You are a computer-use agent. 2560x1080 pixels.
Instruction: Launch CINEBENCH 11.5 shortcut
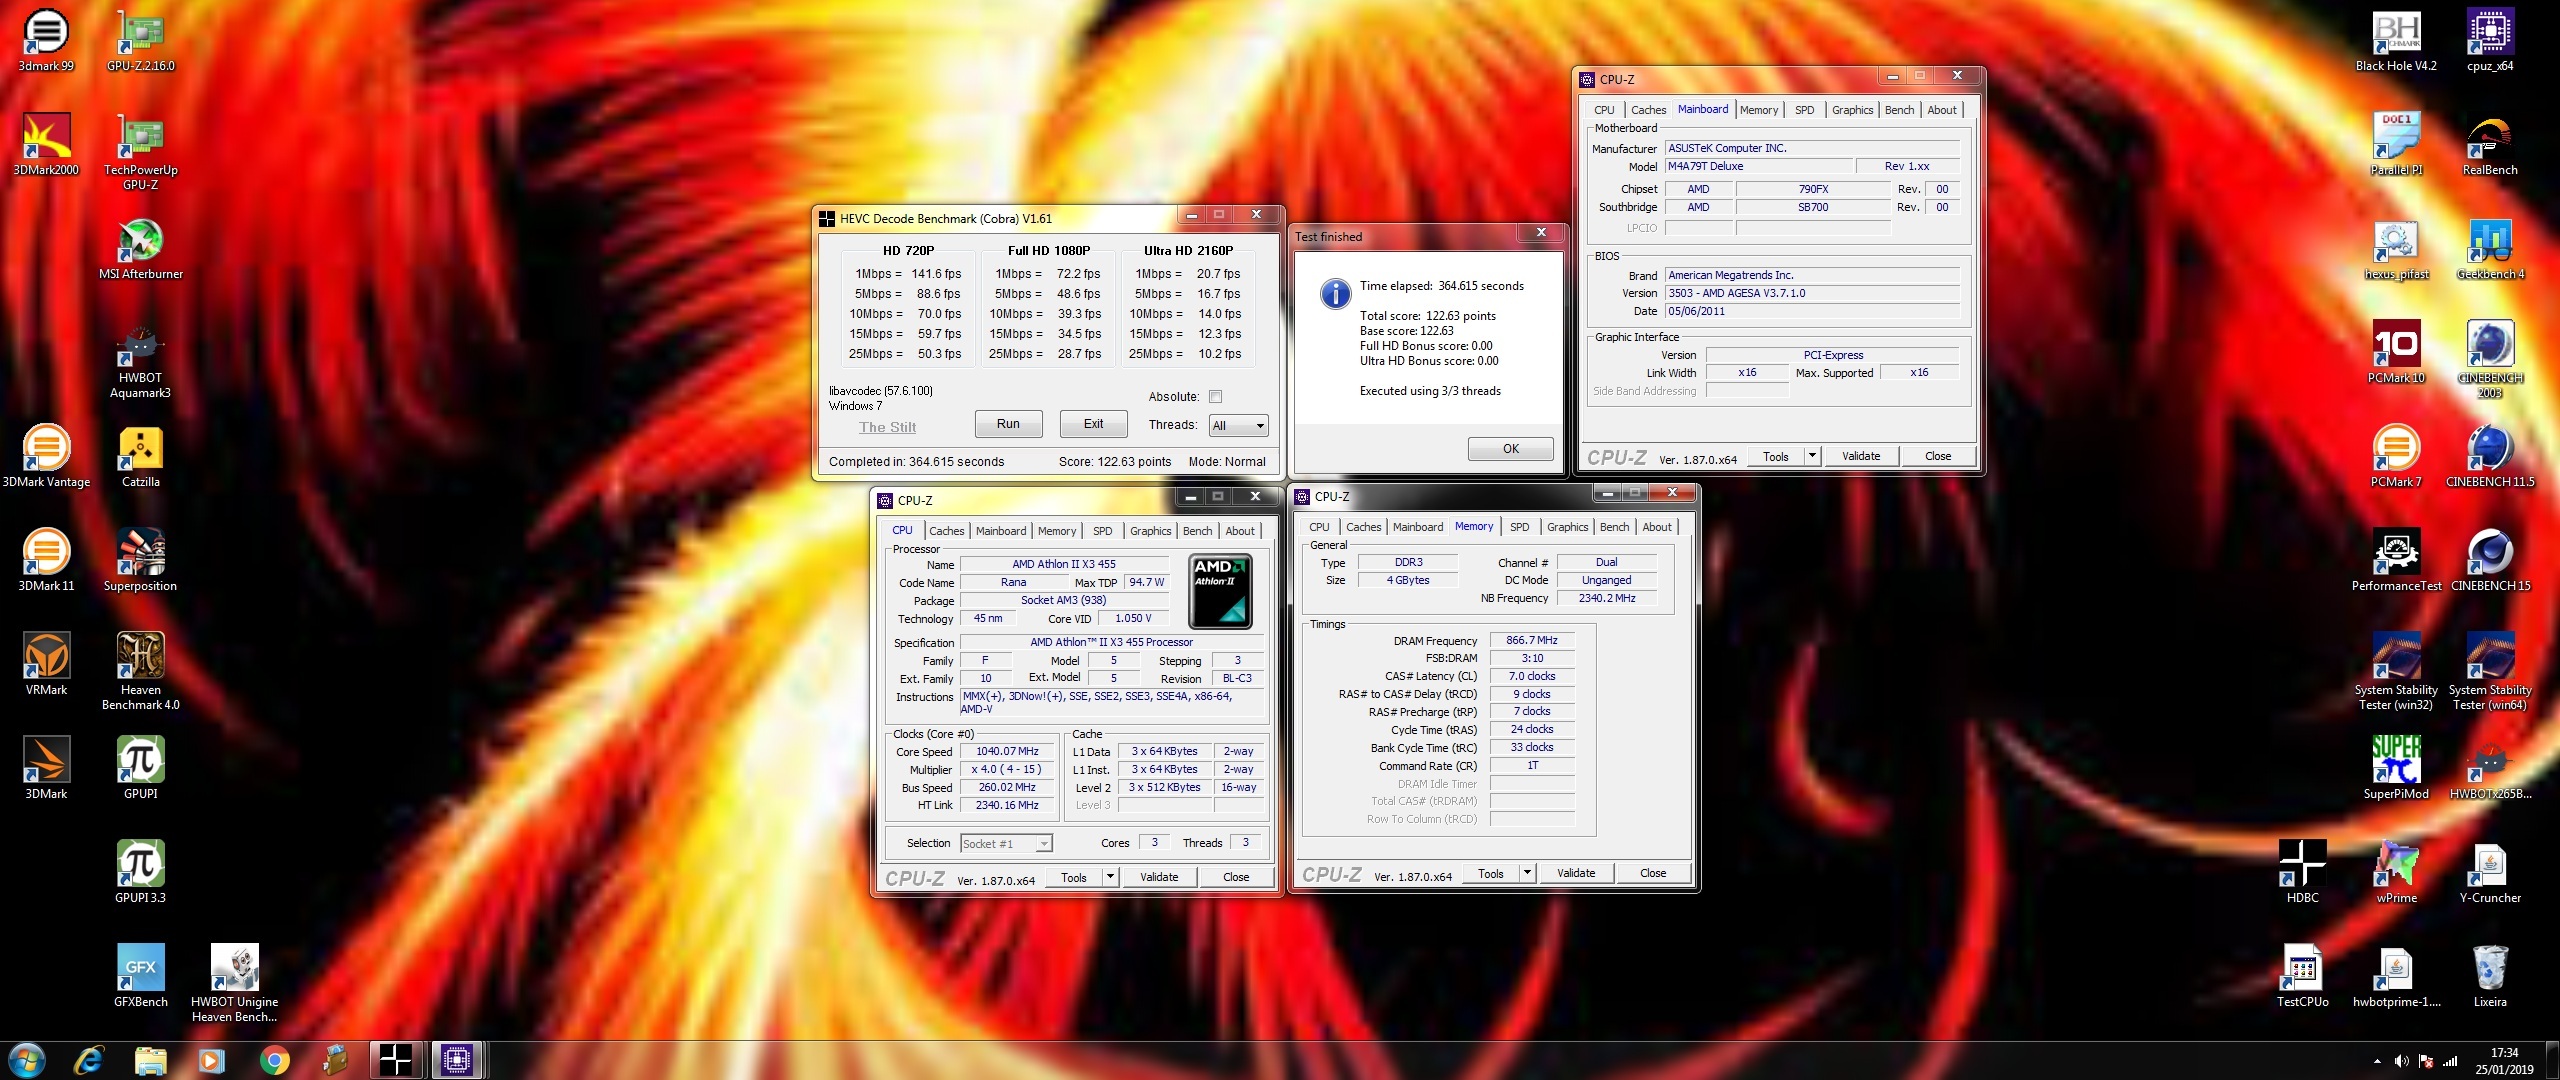pos(2490,456)
